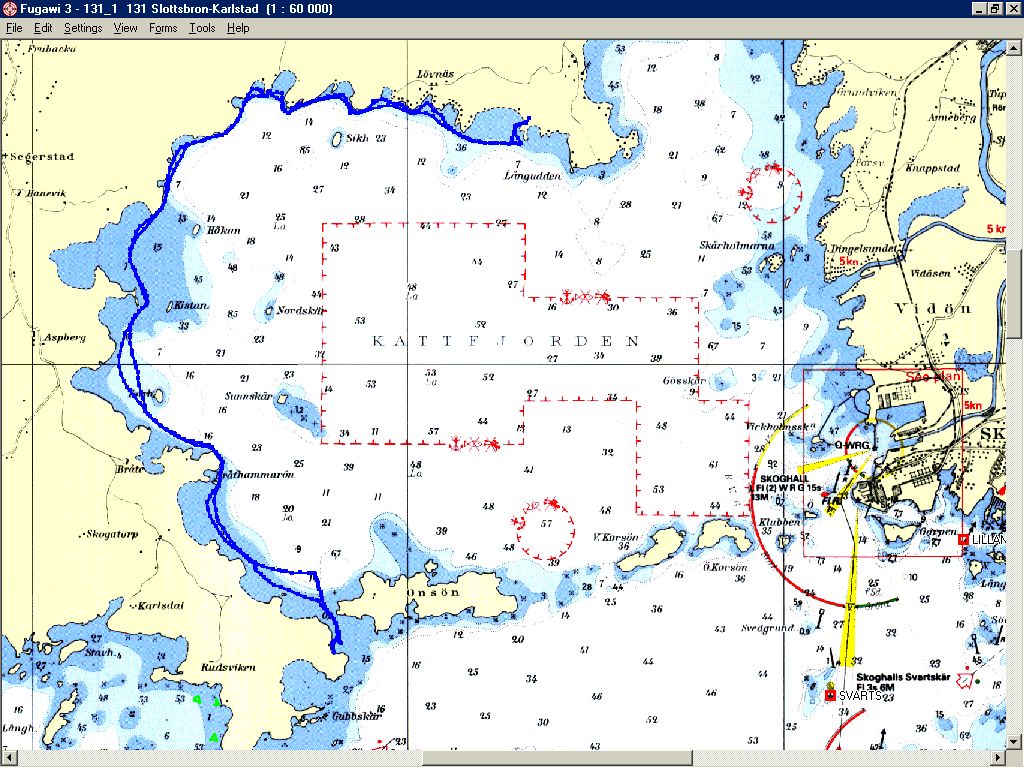
Task: Click the Hökan label
Action: [223, 231]
